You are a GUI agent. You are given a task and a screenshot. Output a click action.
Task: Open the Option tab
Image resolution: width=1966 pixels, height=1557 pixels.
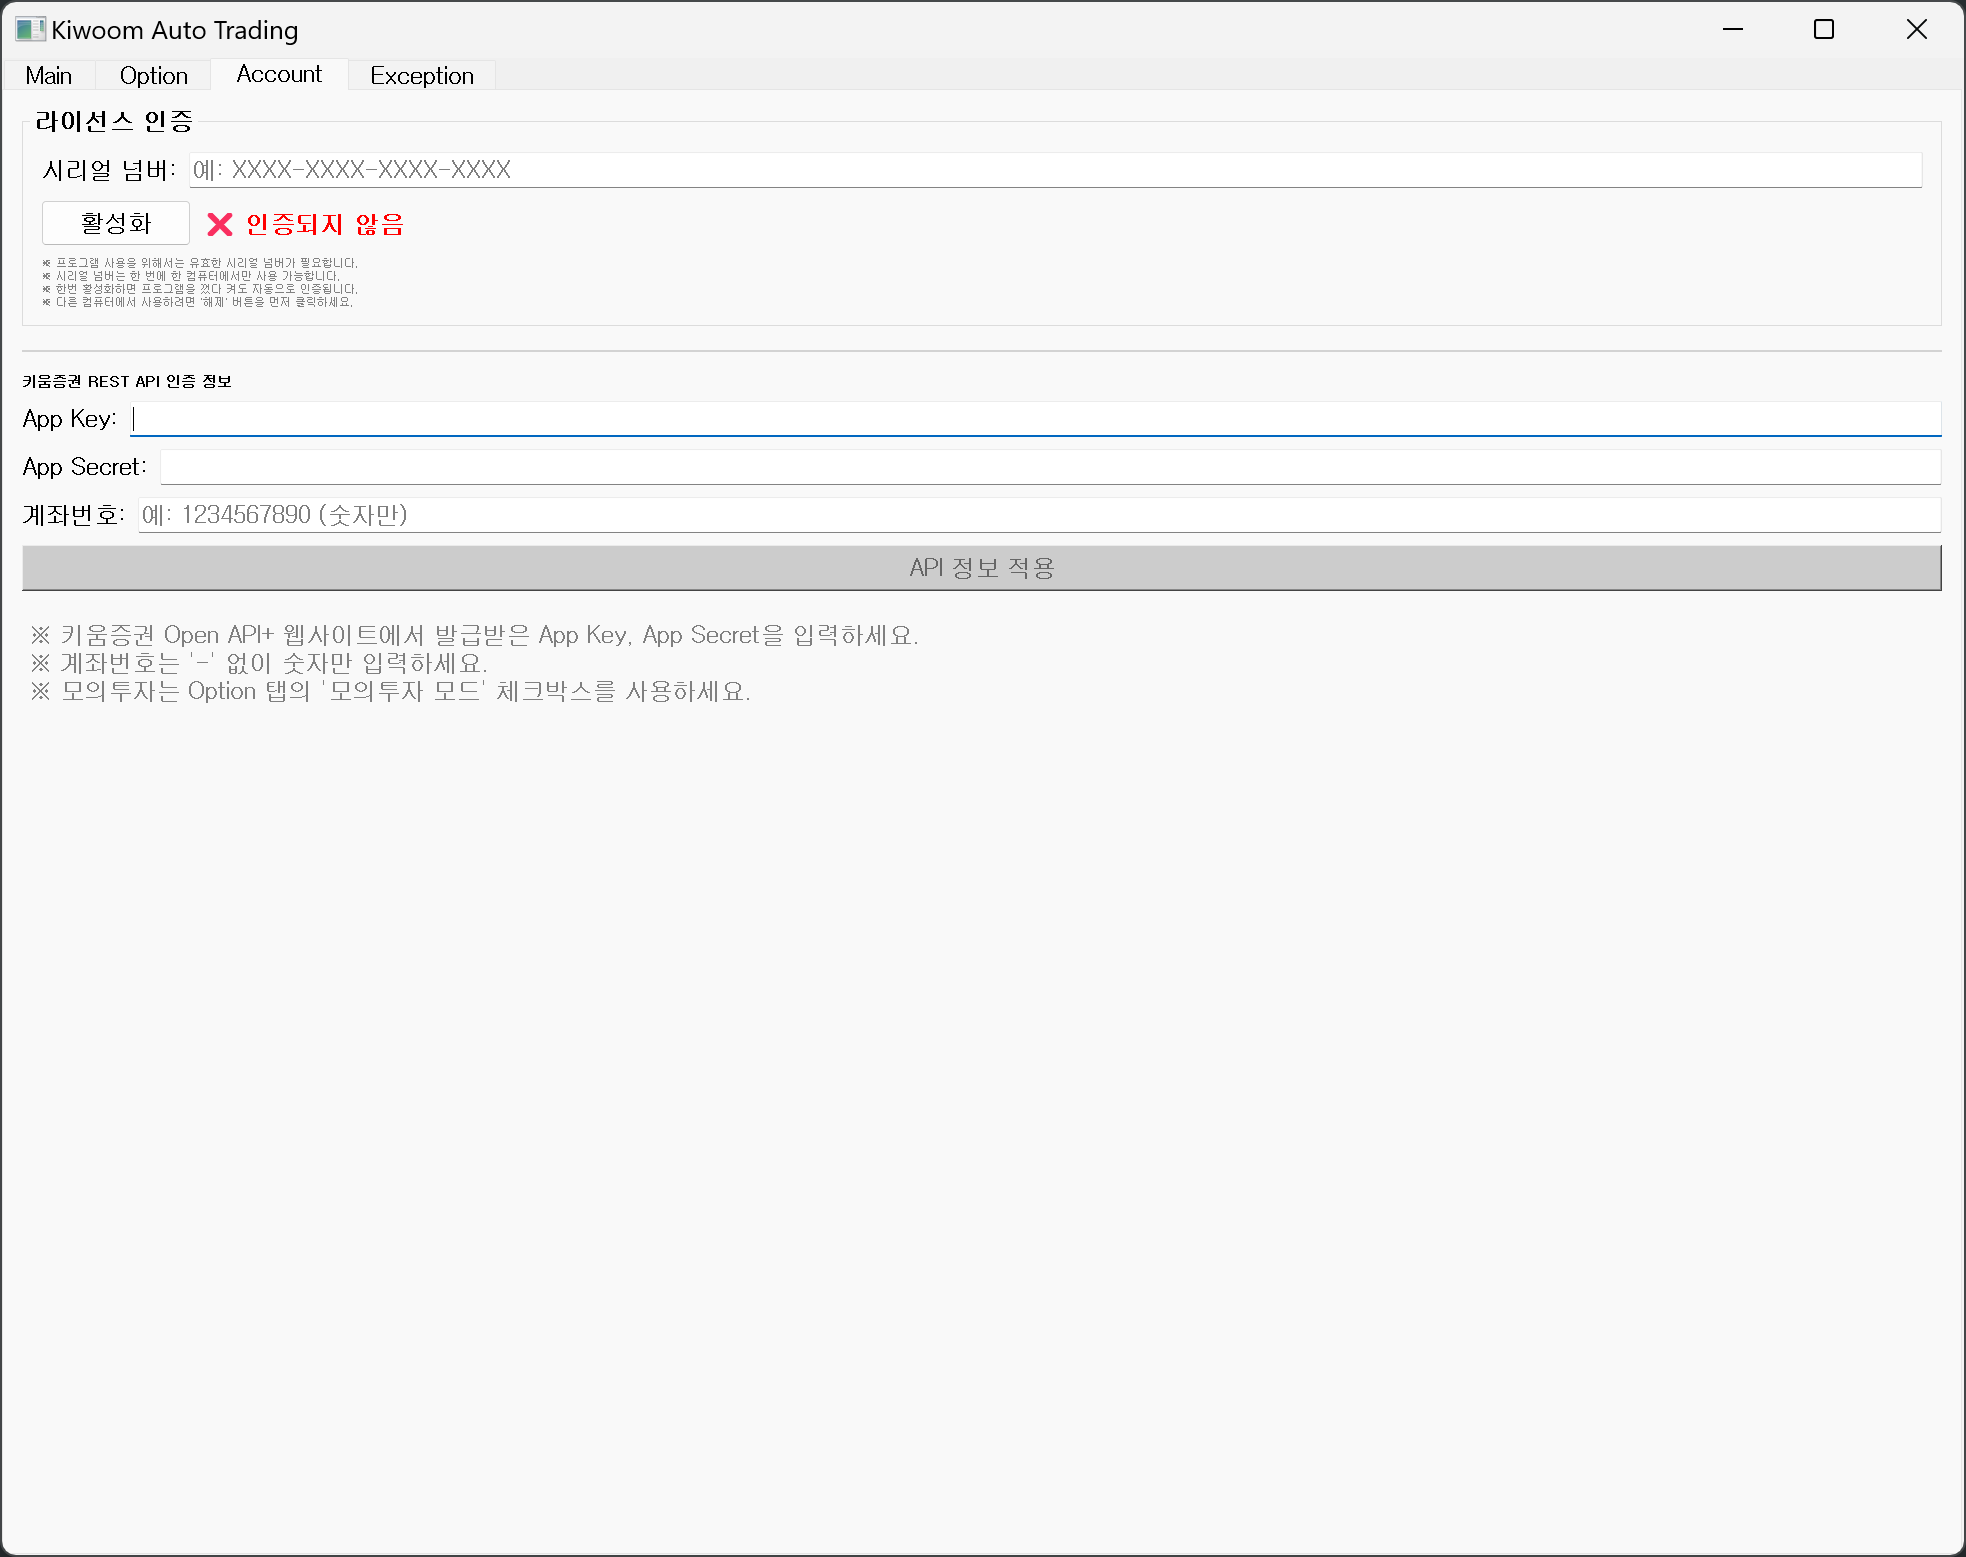[x=153, y=76]
